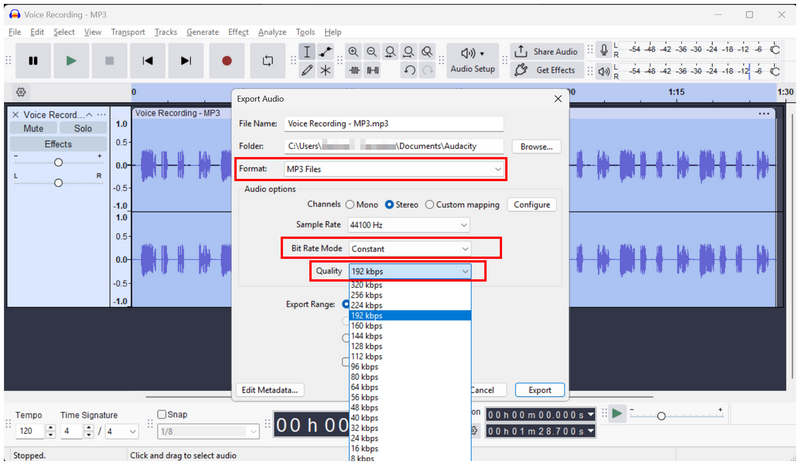The height and width of the screenshot is (465, 800).
Task: Click the Zoom In magnifier
Action: pyautogui.click(x=353, y=52)
